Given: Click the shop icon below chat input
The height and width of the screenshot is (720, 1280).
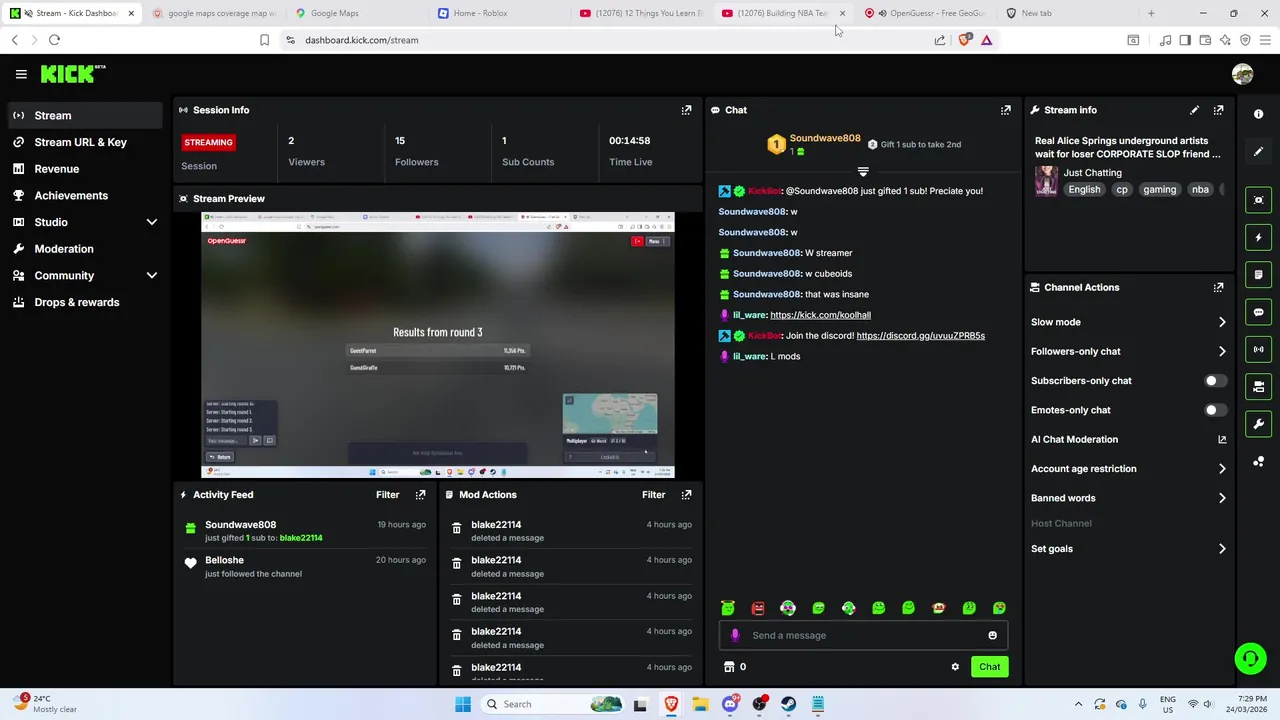Looking at the screenshot, I should [729, 667].
